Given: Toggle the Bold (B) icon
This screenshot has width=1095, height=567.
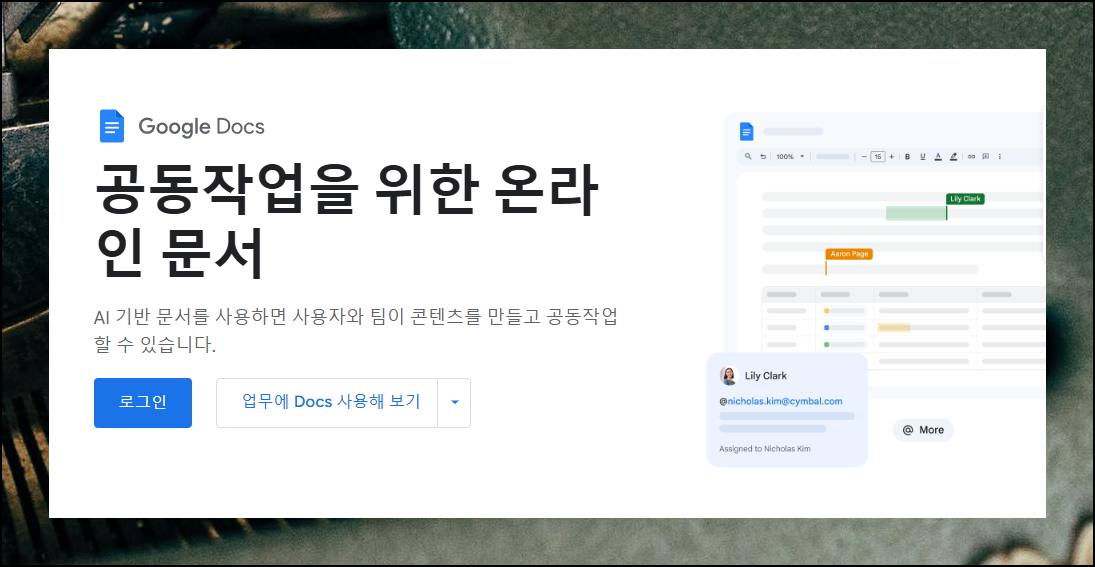Looking at the screenshot, I should coord(907,156).
